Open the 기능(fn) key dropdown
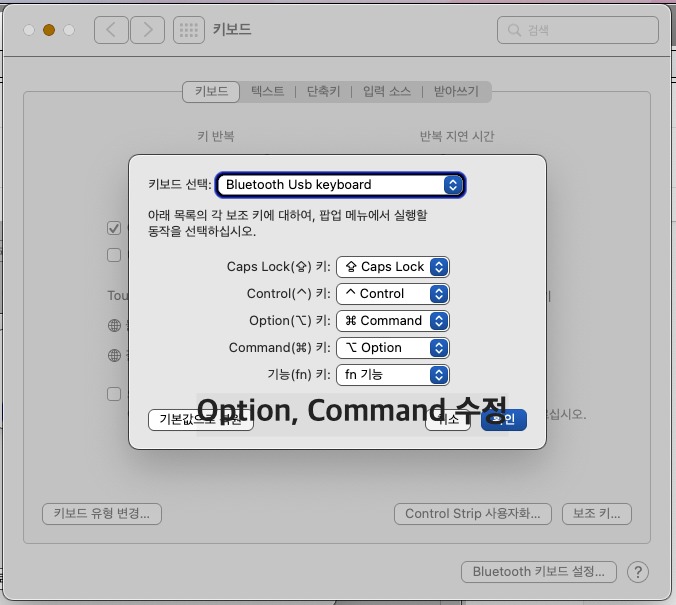 393,375
